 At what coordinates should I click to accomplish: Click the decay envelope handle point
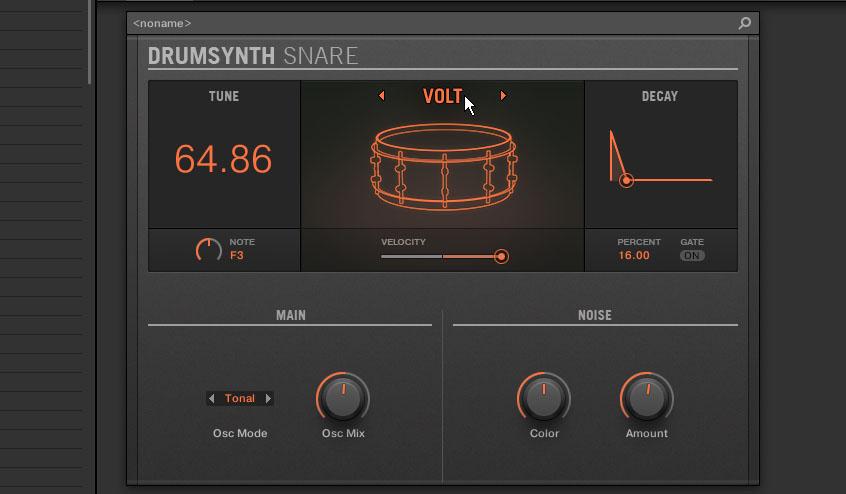[x=626, y=180]
